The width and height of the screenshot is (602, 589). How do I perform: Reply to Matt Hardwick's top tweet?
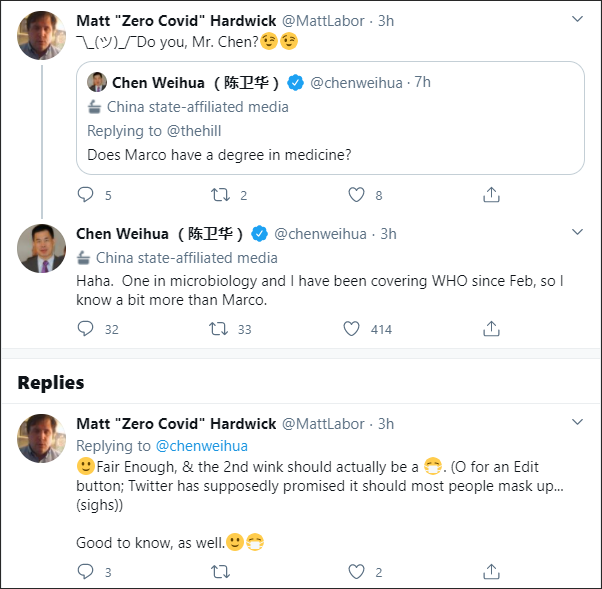click(x=86, y=195)
